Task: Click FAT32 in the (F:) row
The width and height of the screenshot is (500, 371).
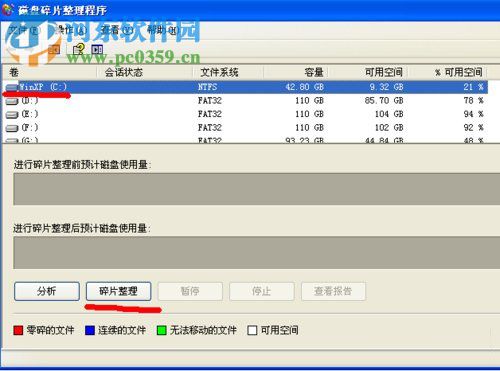Action: (x=210, y=128)
